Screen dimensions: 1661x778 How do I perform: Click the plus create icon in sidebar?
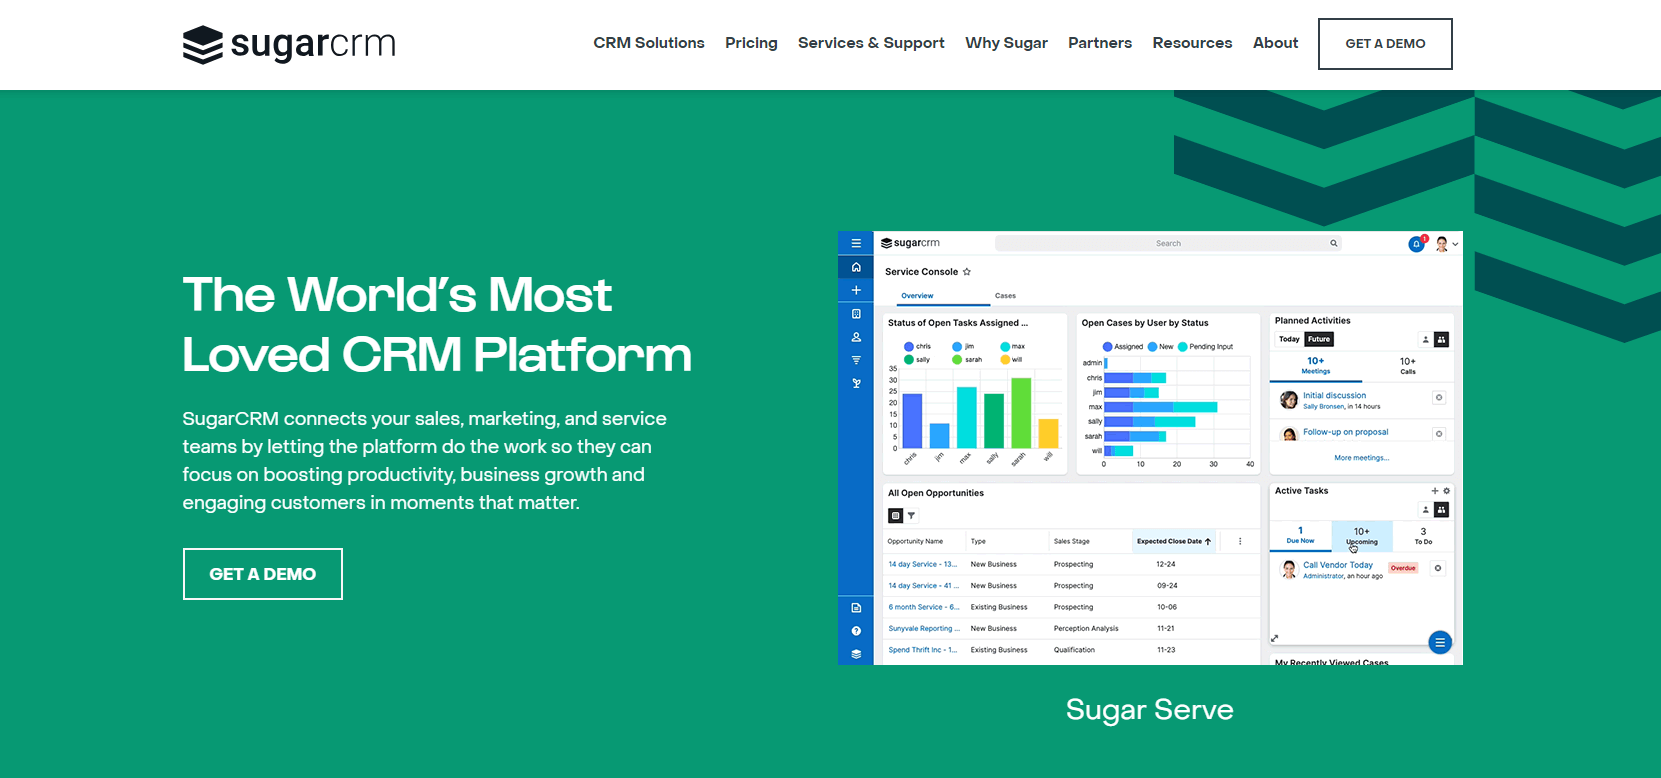856,290
